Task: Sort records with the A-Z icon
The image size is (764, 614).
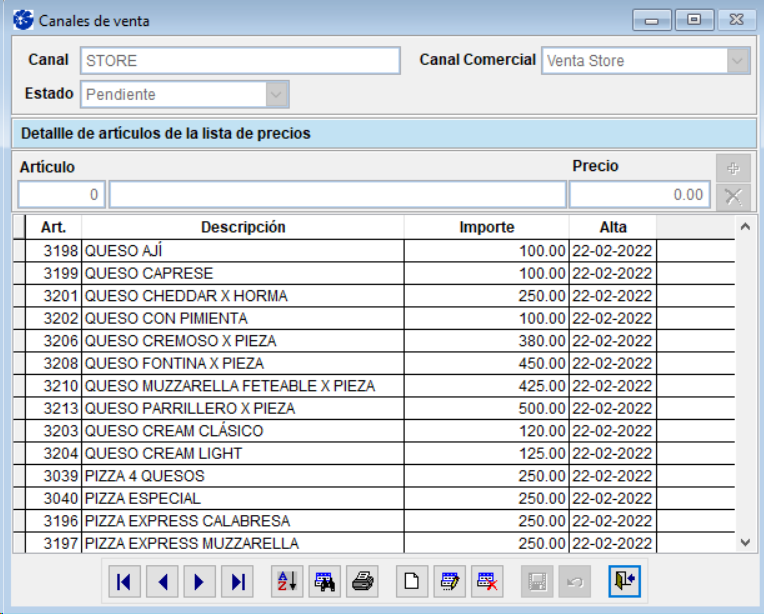Action: [287, 582]
